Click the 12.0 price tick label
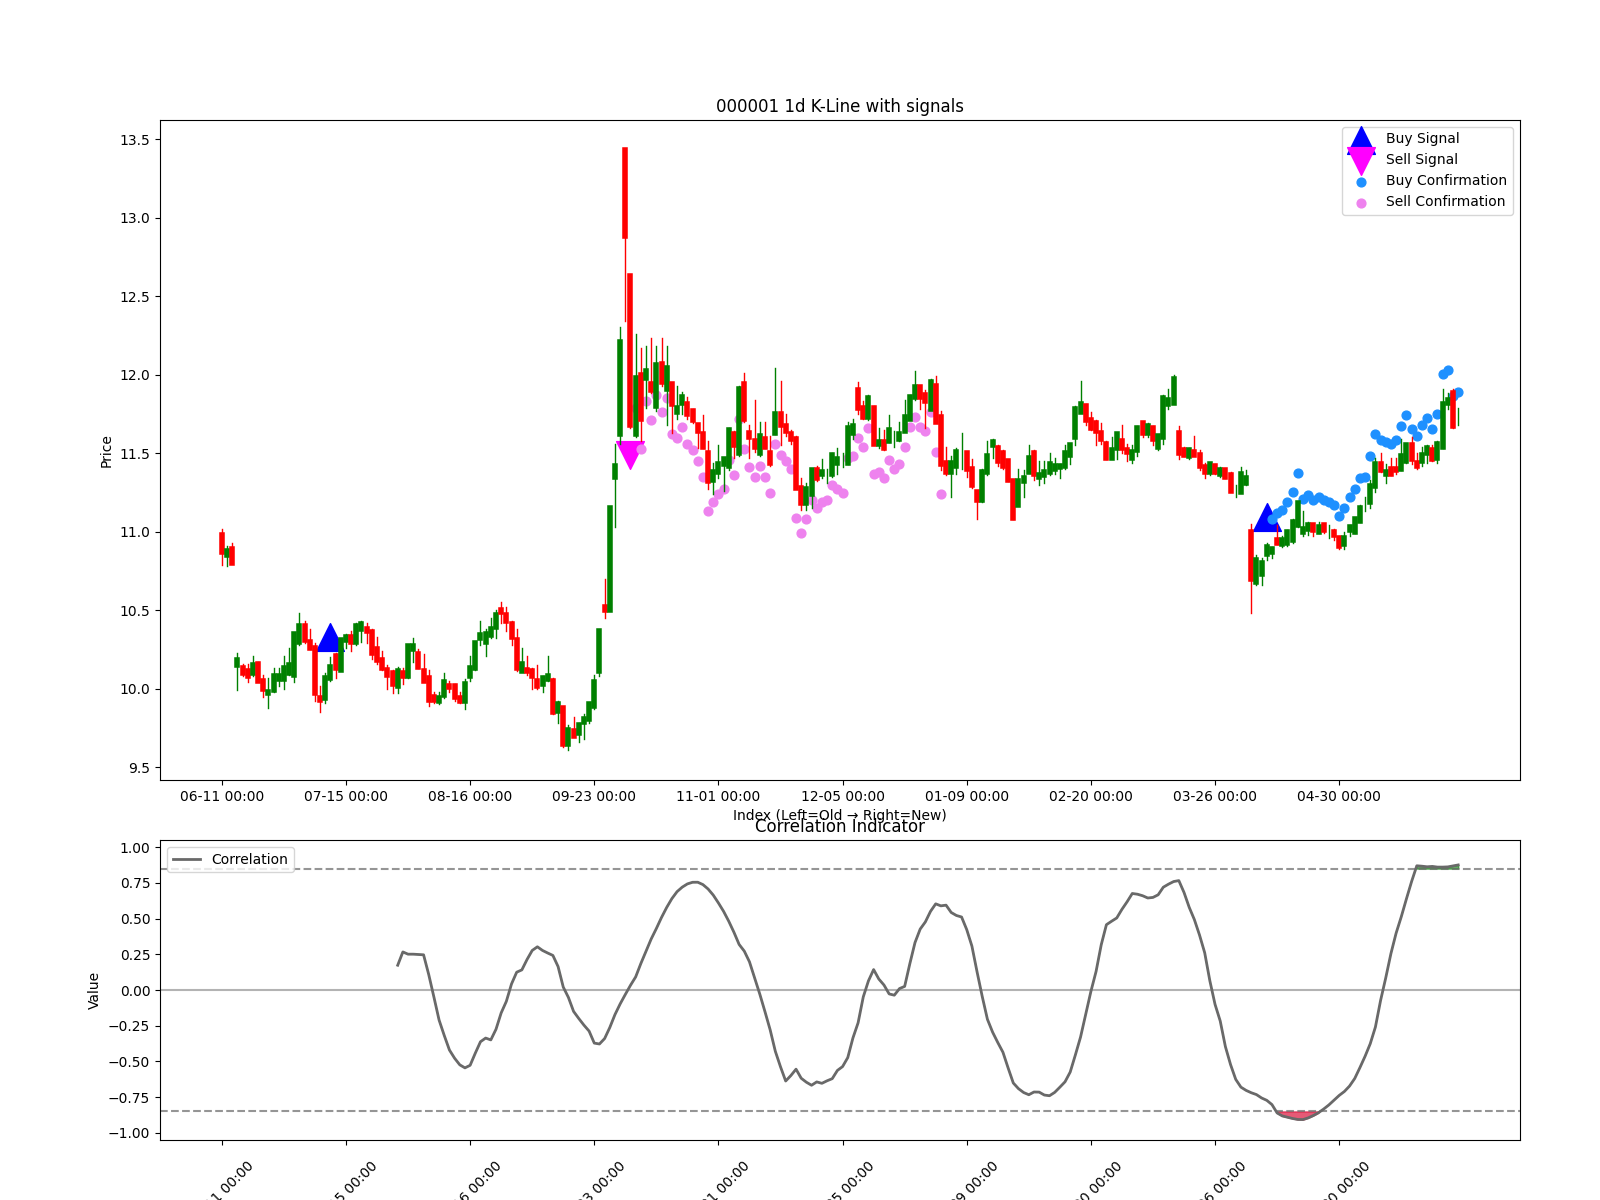This screenshot has height=1200, width=1600. 134,376
